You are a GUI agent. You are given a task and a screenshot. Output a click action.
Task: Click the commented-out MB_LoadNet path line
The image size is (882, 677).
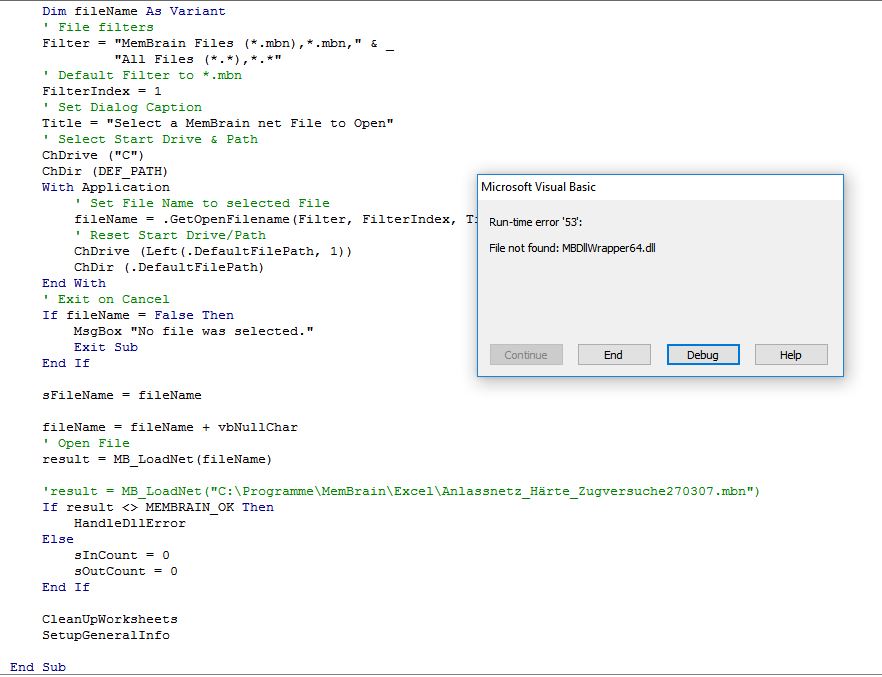[400, 491]
